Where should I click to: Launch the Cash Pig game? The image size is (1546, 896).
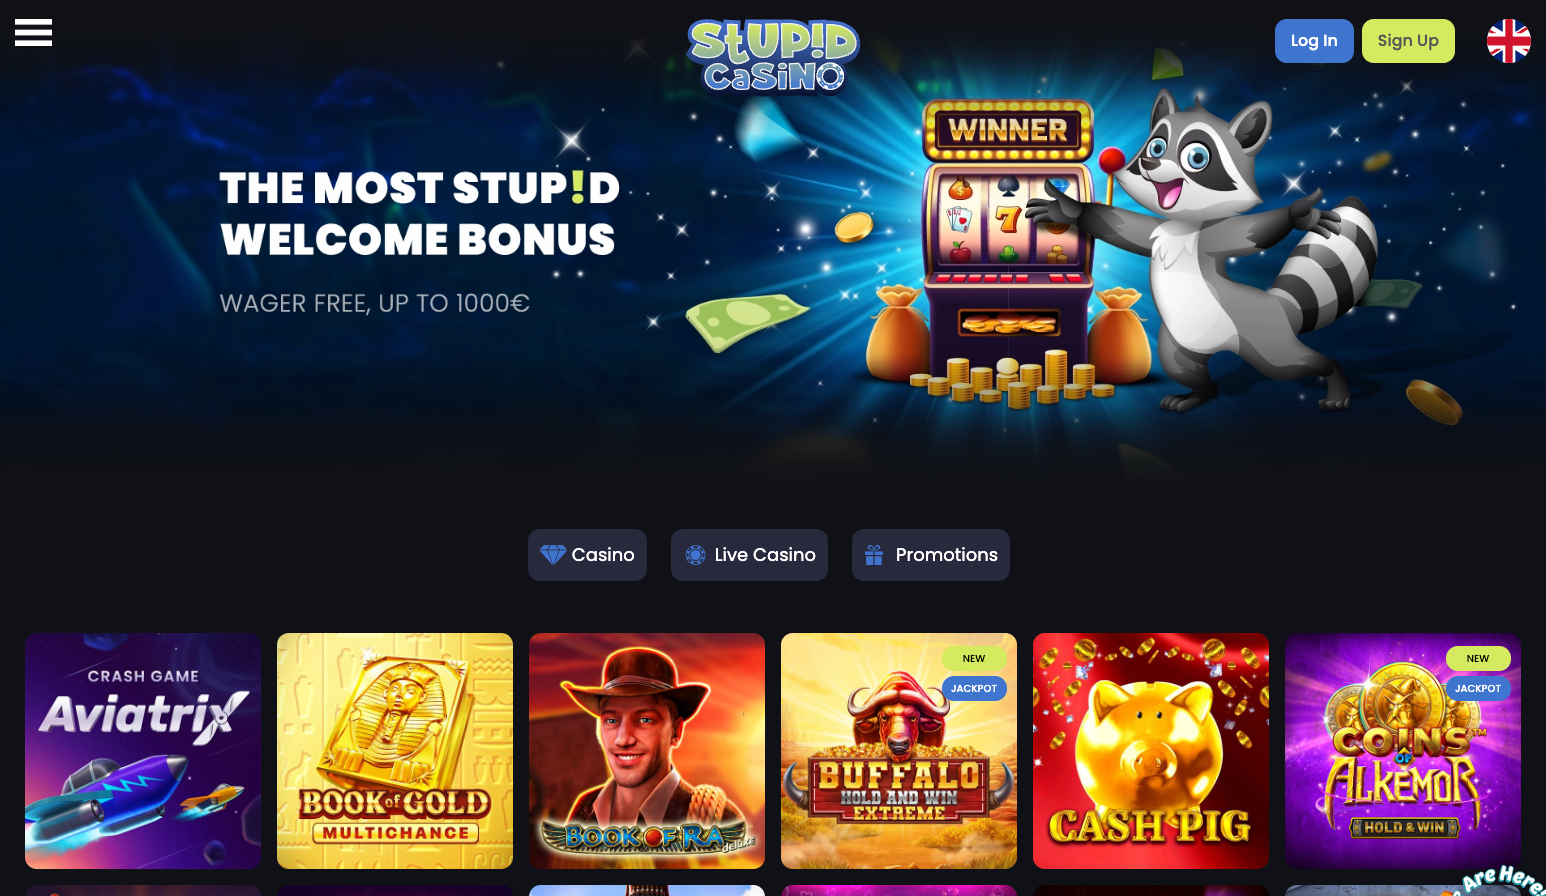[x=1151, y=751]
